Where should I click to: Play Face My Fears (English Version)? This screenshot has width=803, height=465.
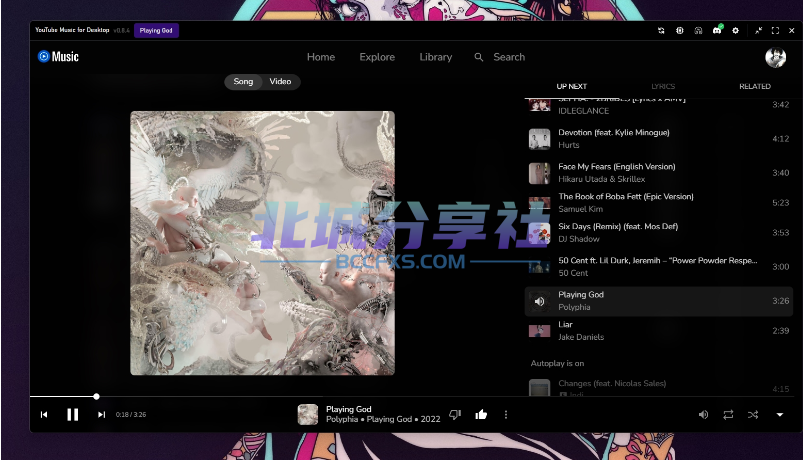(659, 173)
